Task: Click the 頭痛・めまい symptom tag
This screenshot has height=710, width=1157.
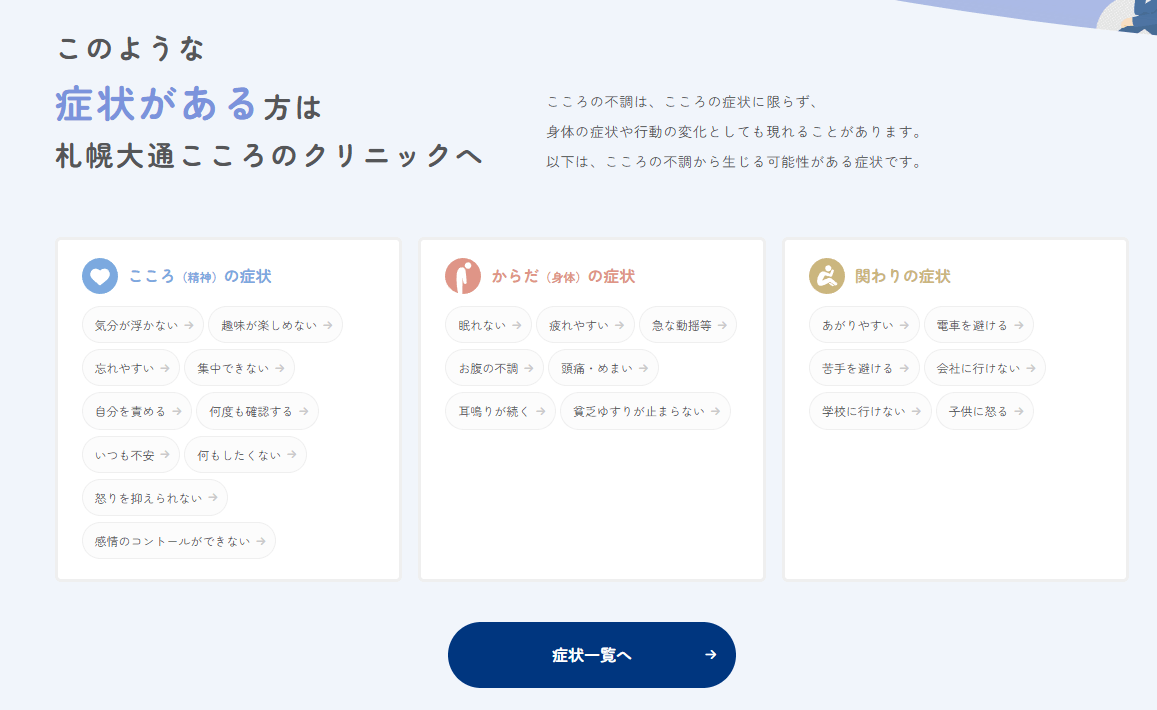Action: pyautogui.click(x=603, y=368)
